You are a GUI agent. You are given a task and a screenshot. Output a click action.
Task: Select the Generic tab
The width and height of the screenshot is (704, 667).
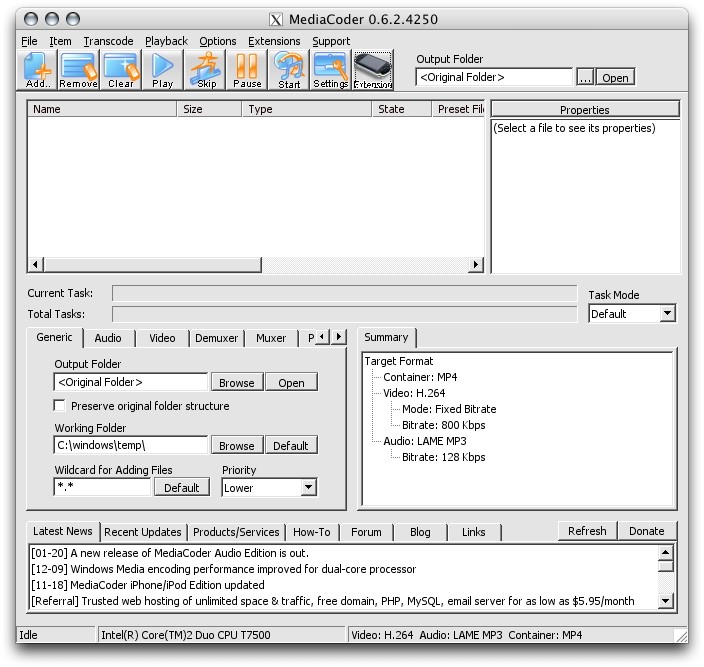pyautogui.click(x=54, y=338)
